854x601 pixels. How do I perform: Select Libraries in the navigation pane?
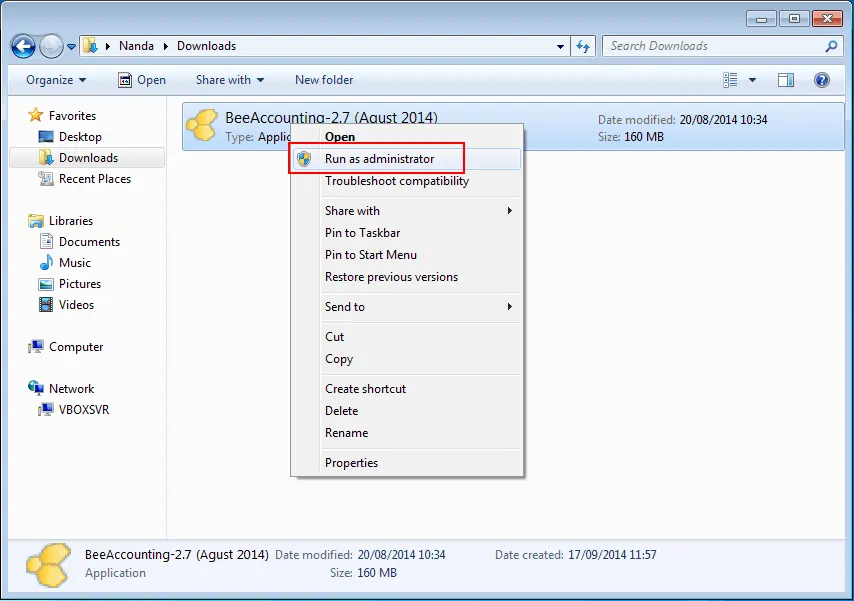pyautogui.click(x=71, y=221)
